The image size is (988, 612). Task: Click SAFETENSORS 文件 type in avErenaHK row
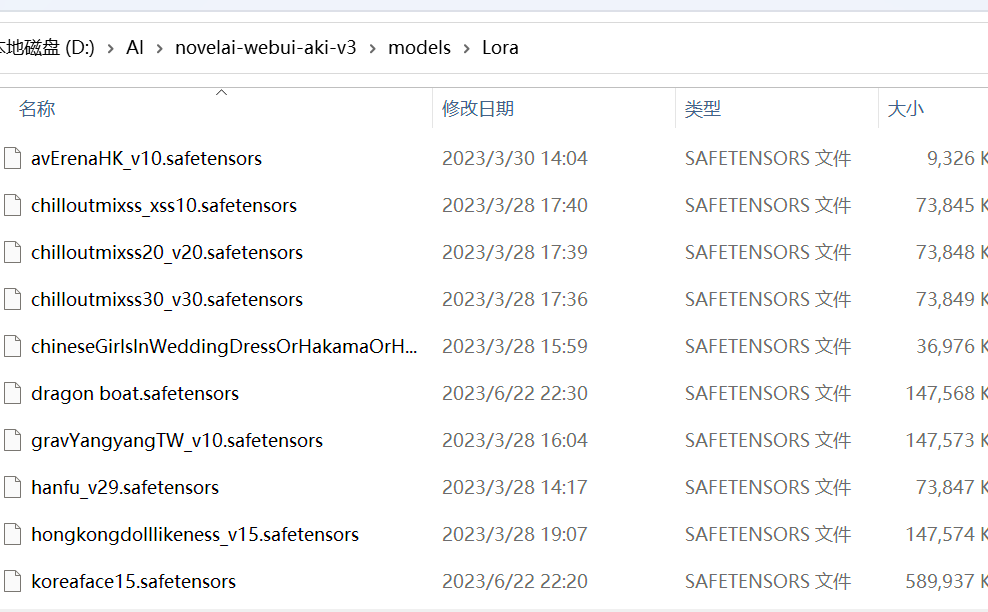(x=767, y=158)
